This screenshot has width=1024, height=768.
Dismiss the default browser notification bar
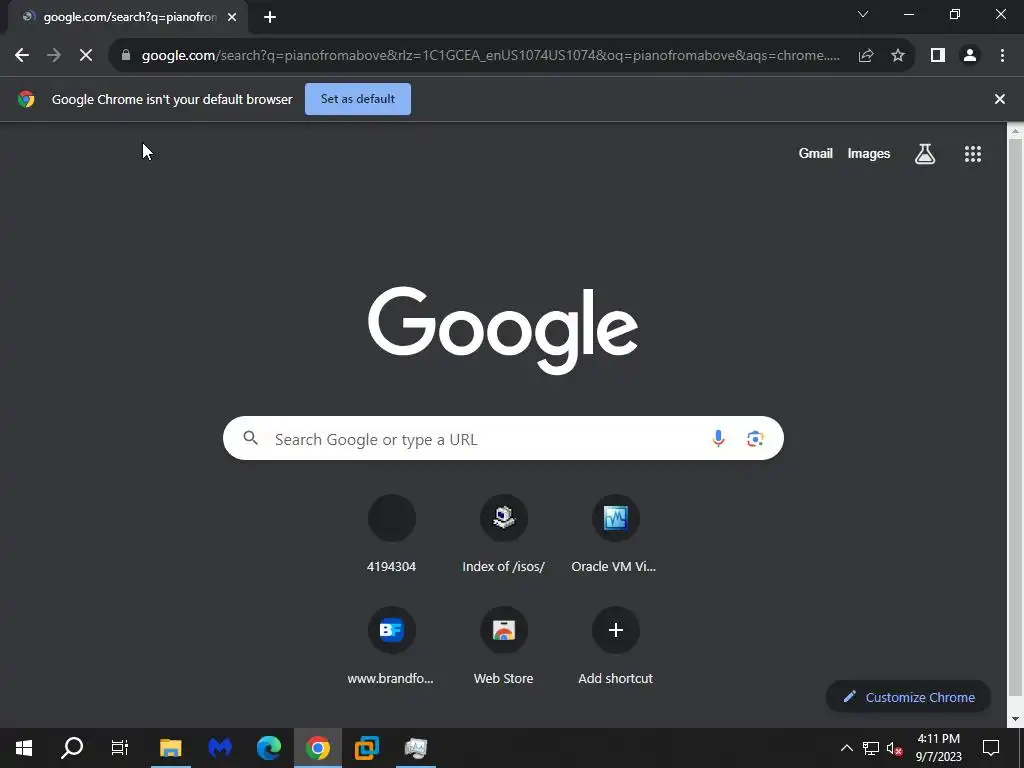pyautogui.click(x=1000, y=99)
